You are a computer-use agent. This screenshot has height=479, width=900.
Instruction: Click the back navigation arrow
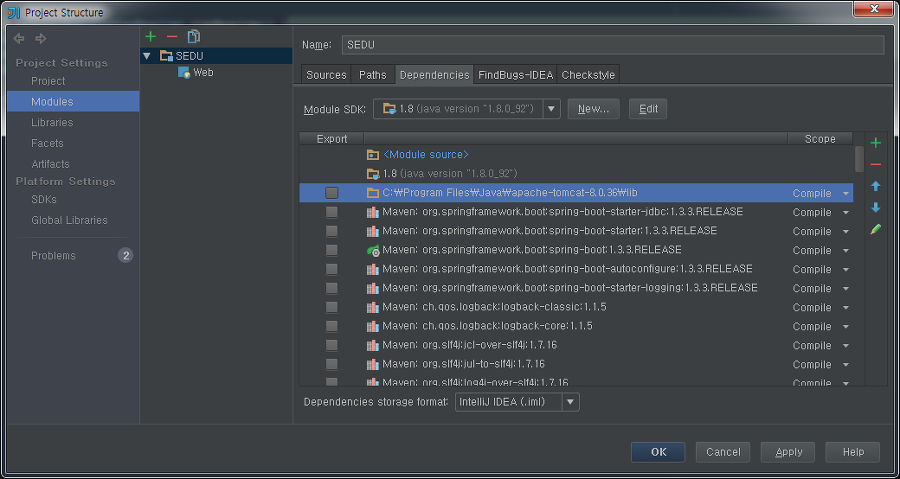[19, 38]
